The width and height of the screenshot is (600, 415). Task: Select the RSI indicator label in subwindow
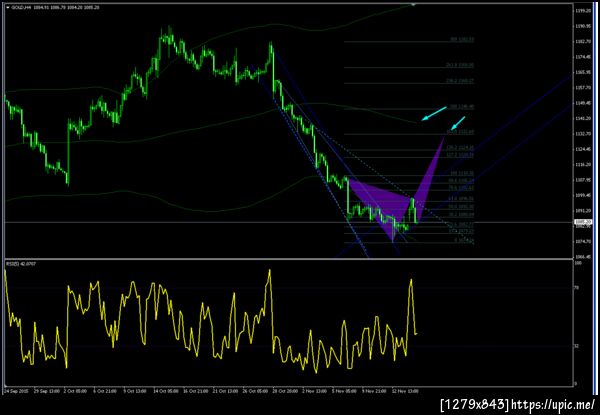(21, 264)
